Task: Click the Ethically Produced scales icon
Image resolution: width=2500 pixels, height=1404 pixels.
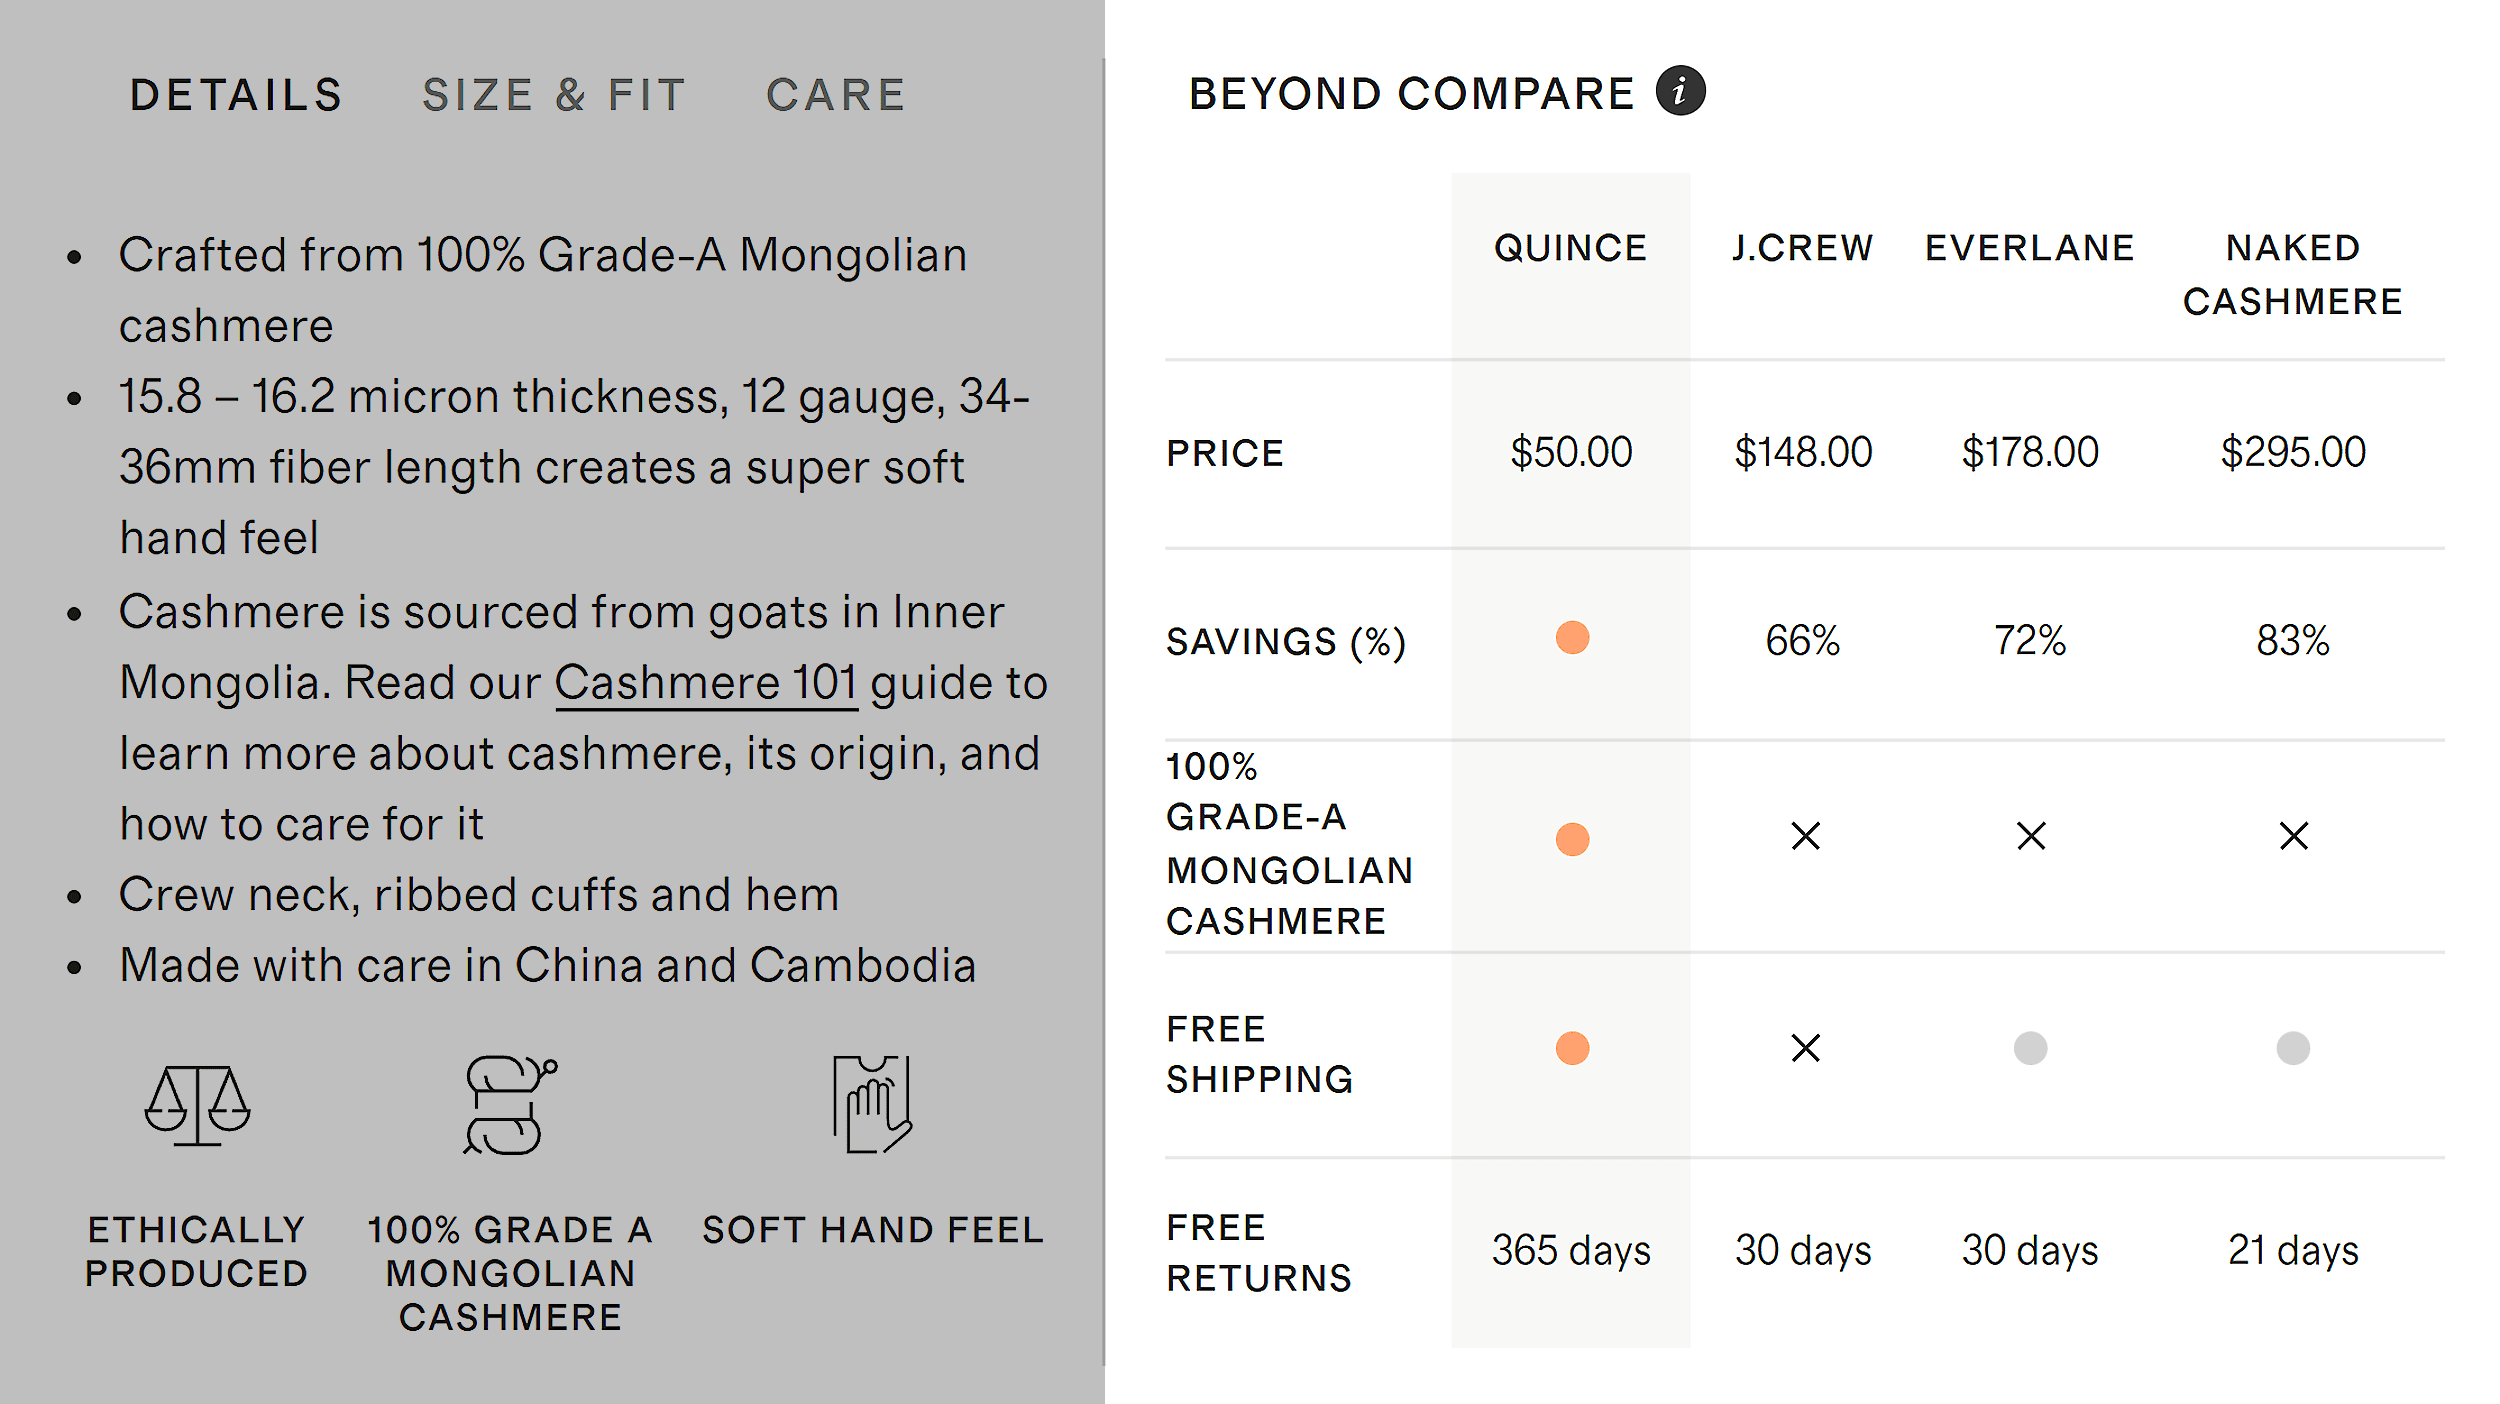Action: (197, 1105)
